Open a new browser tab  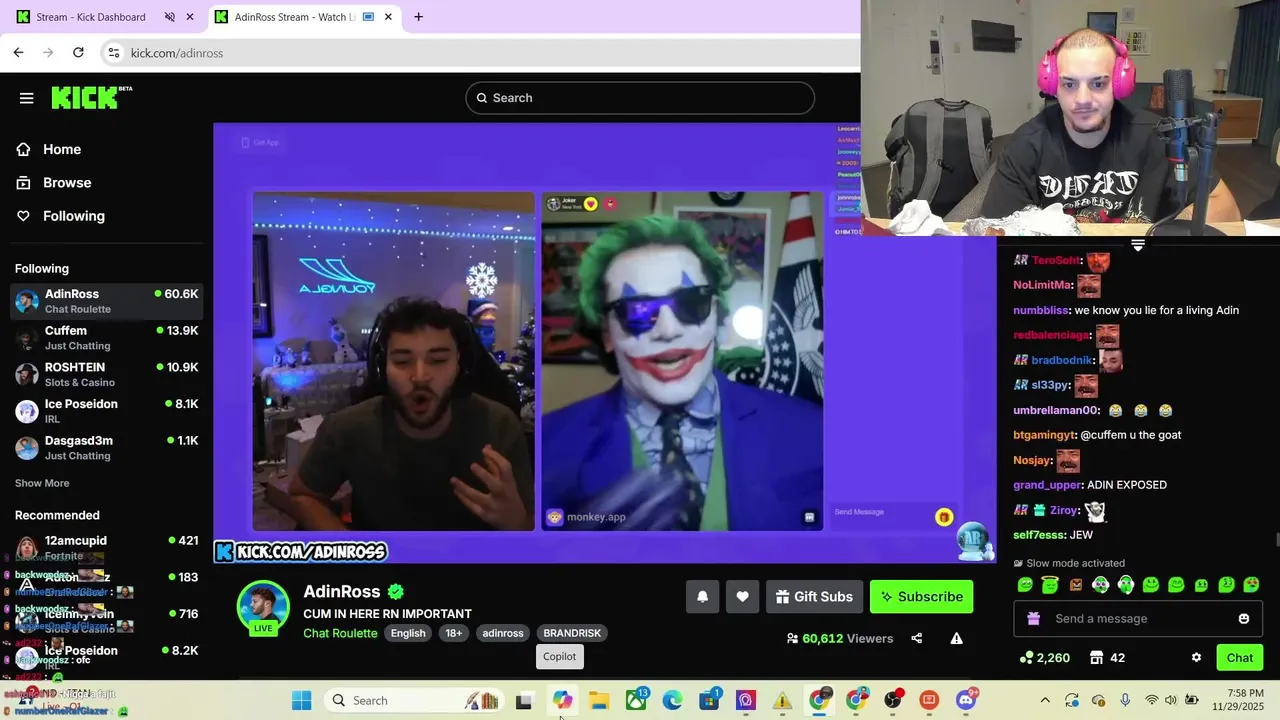[418, 17]
